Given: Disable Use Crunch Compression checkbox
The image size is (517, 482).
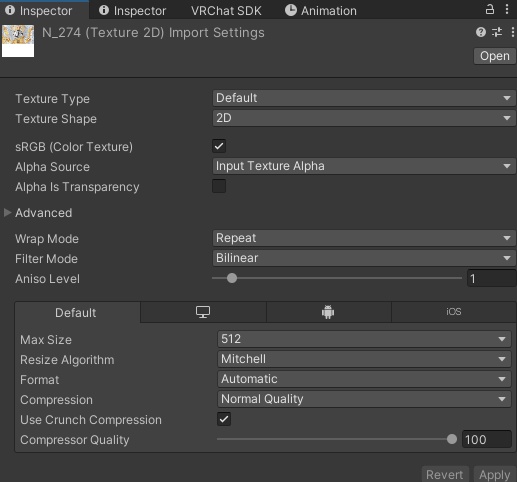Looking at the screenshot, I should (x=224, y=419).
